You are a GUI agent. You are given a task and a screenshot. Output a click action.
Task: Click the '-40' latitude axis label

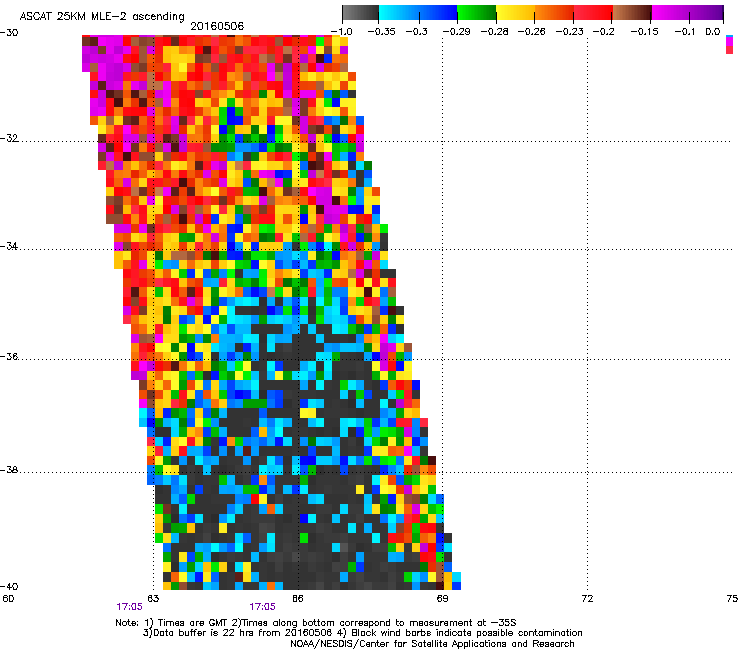coord(9,586)
